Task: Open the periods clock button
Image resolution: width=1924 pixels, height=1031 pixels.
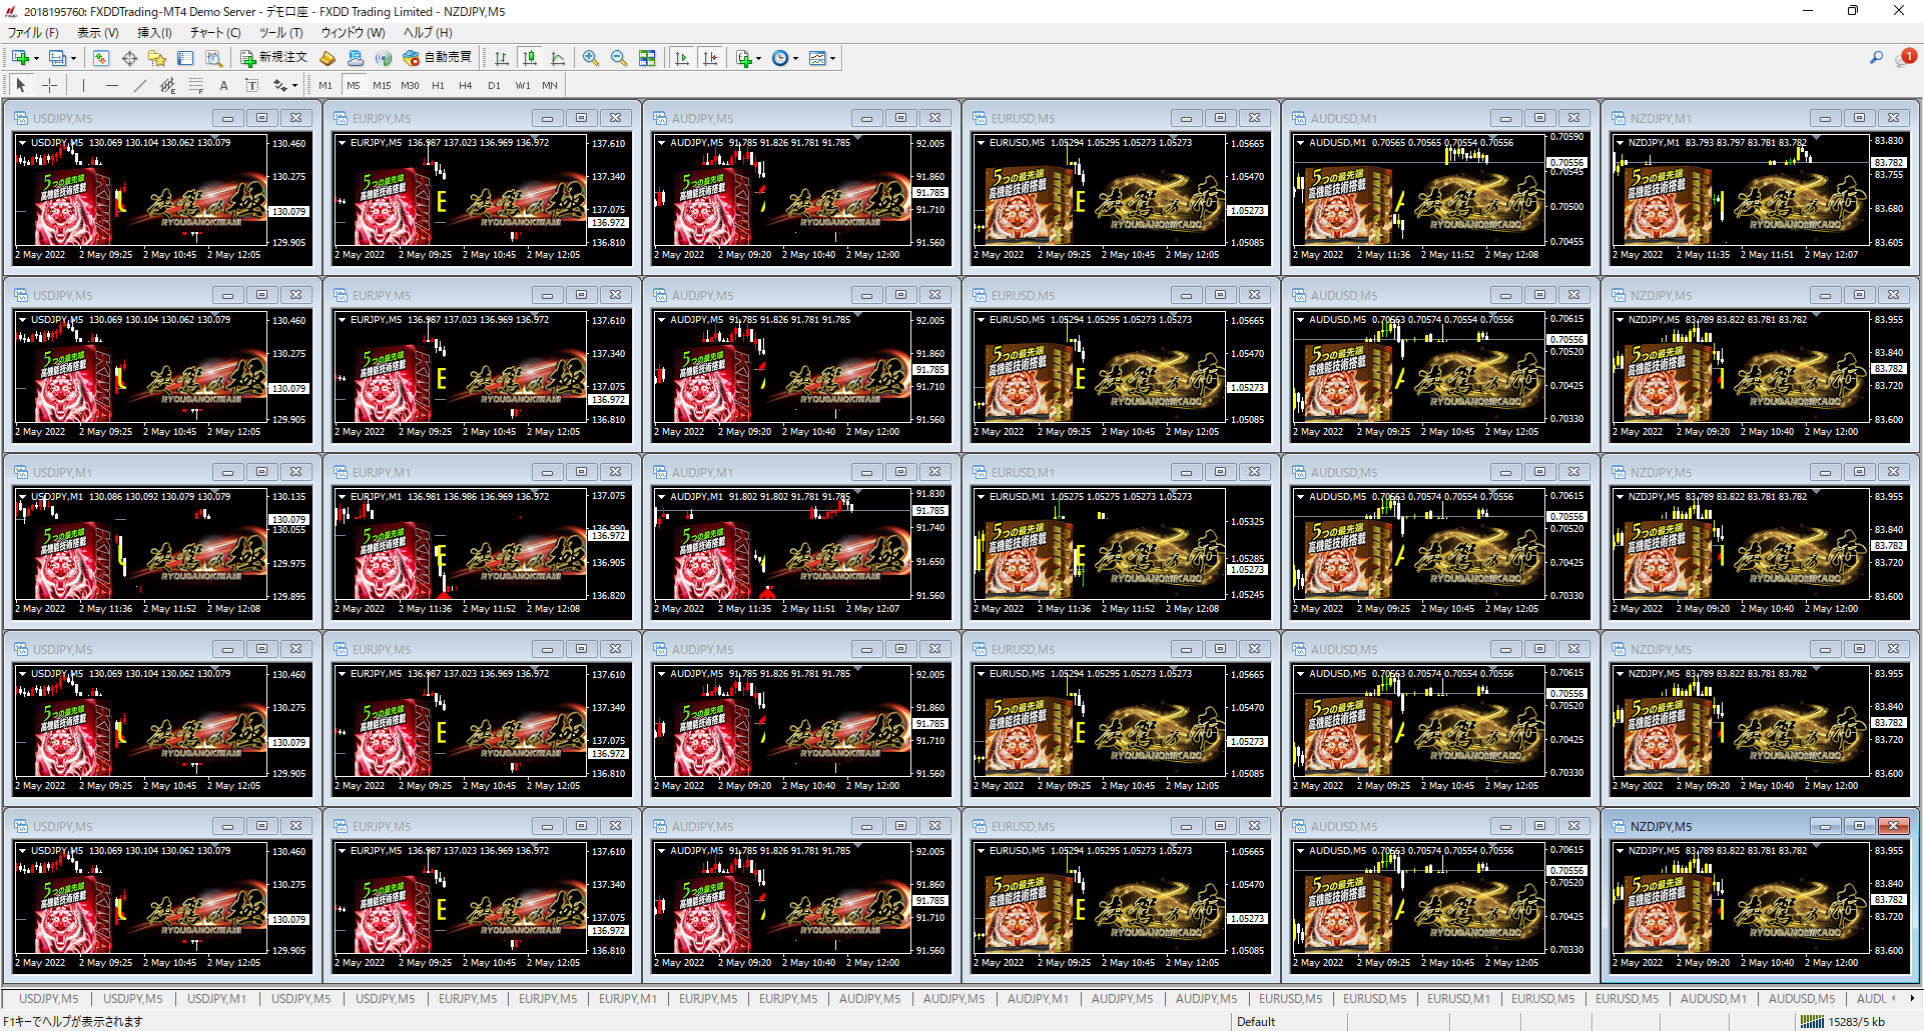Action: [780, 58]
